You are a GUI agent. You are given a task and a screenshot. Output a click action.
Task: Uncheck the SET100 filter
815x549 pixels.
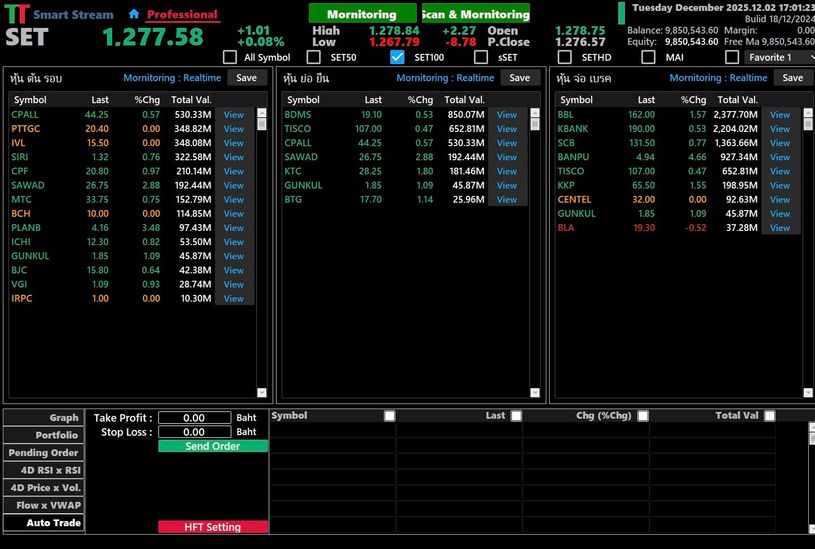click(x=397, y=57)
